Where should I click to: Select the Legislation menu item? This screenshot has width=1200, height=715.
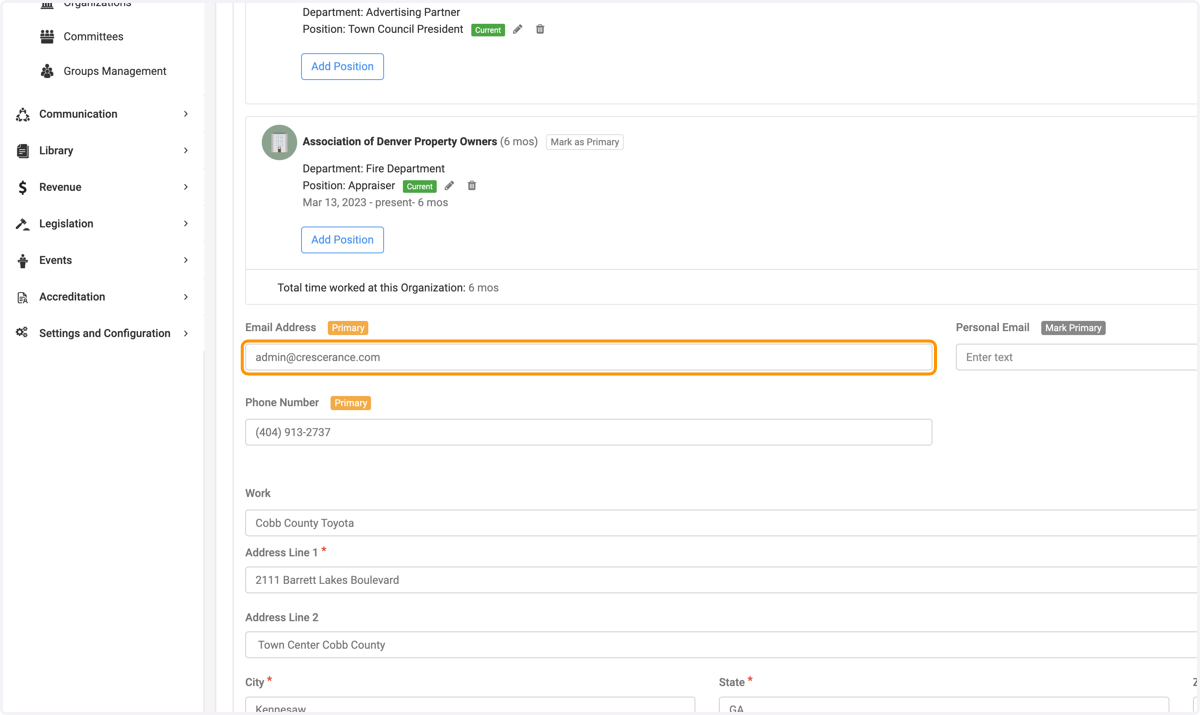66,224
